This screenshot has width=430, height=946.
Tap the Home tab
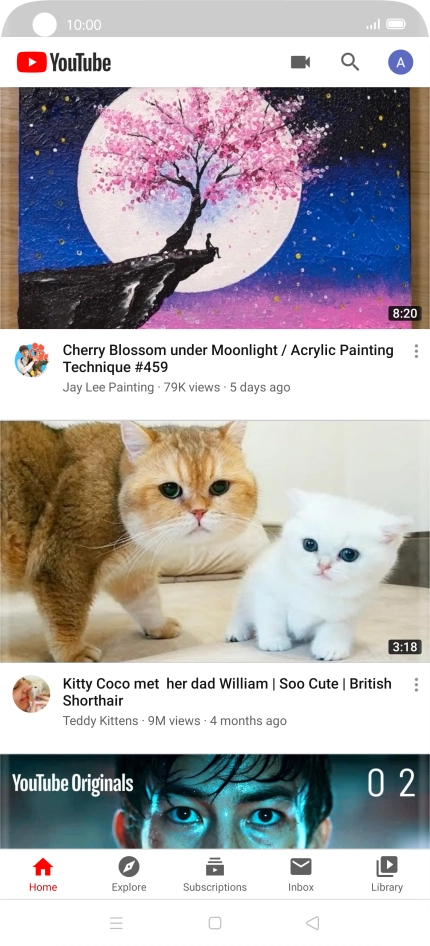tap(43, 874)
